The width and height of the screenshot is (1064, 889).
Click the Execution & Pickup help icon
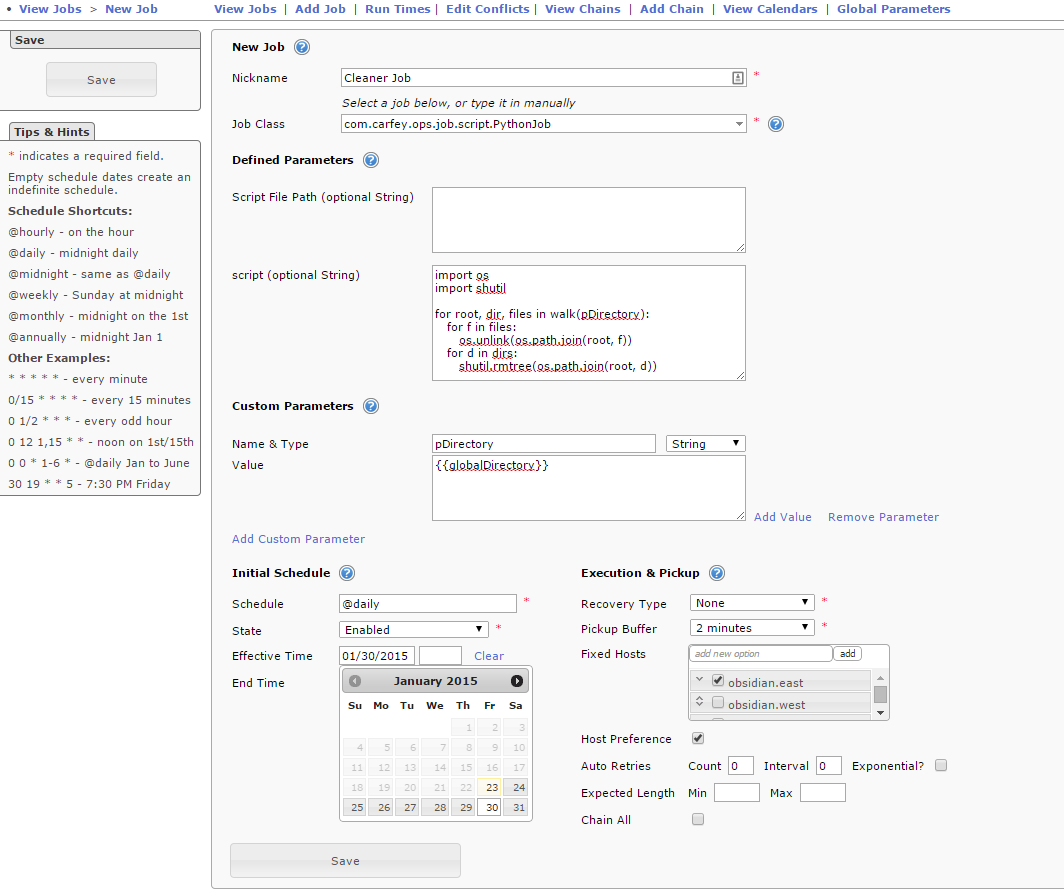[717, 573]
